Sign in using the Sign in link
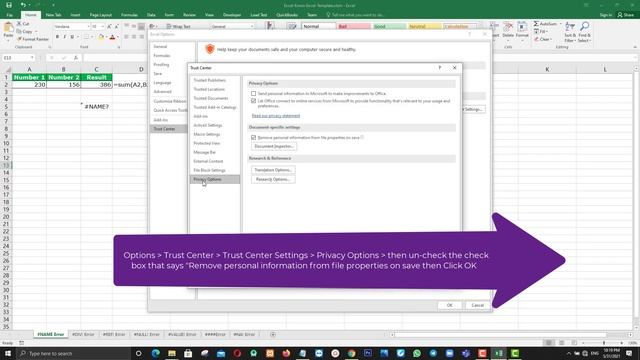The image size is (640, 360). click(x=606, y=15)
